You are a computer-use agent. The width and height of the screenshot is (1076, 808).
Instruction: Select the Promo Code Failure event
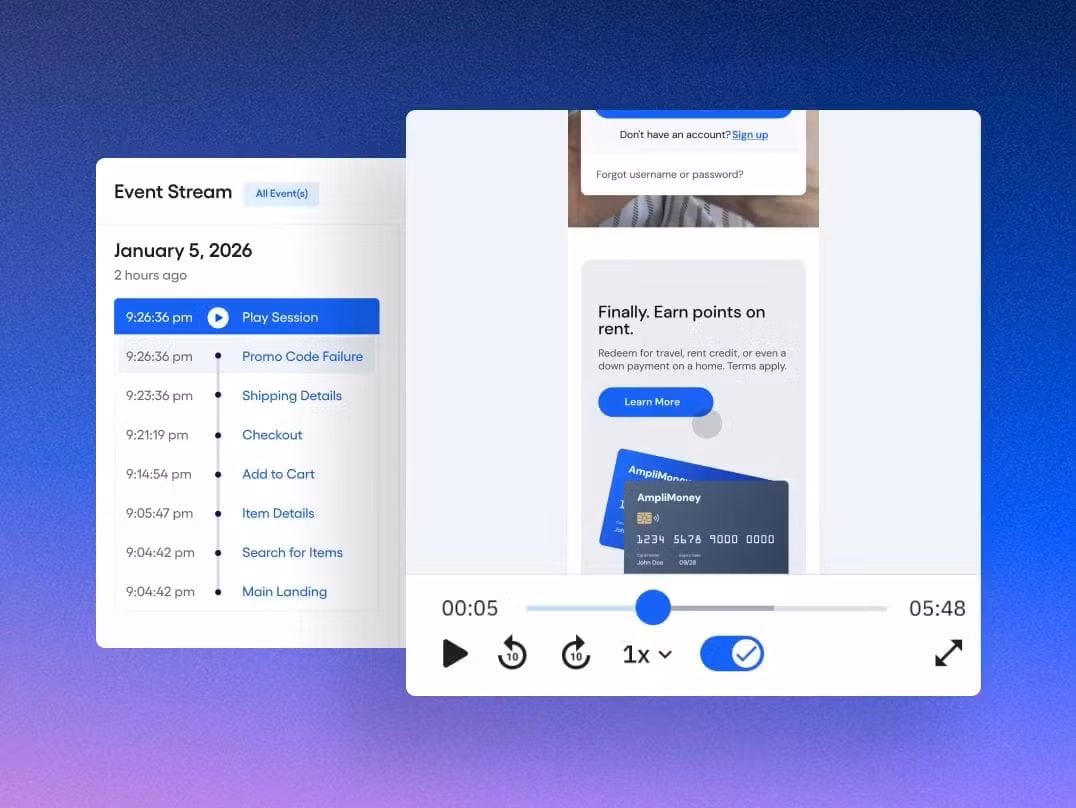pyautogui.click(x=302, y=356)
